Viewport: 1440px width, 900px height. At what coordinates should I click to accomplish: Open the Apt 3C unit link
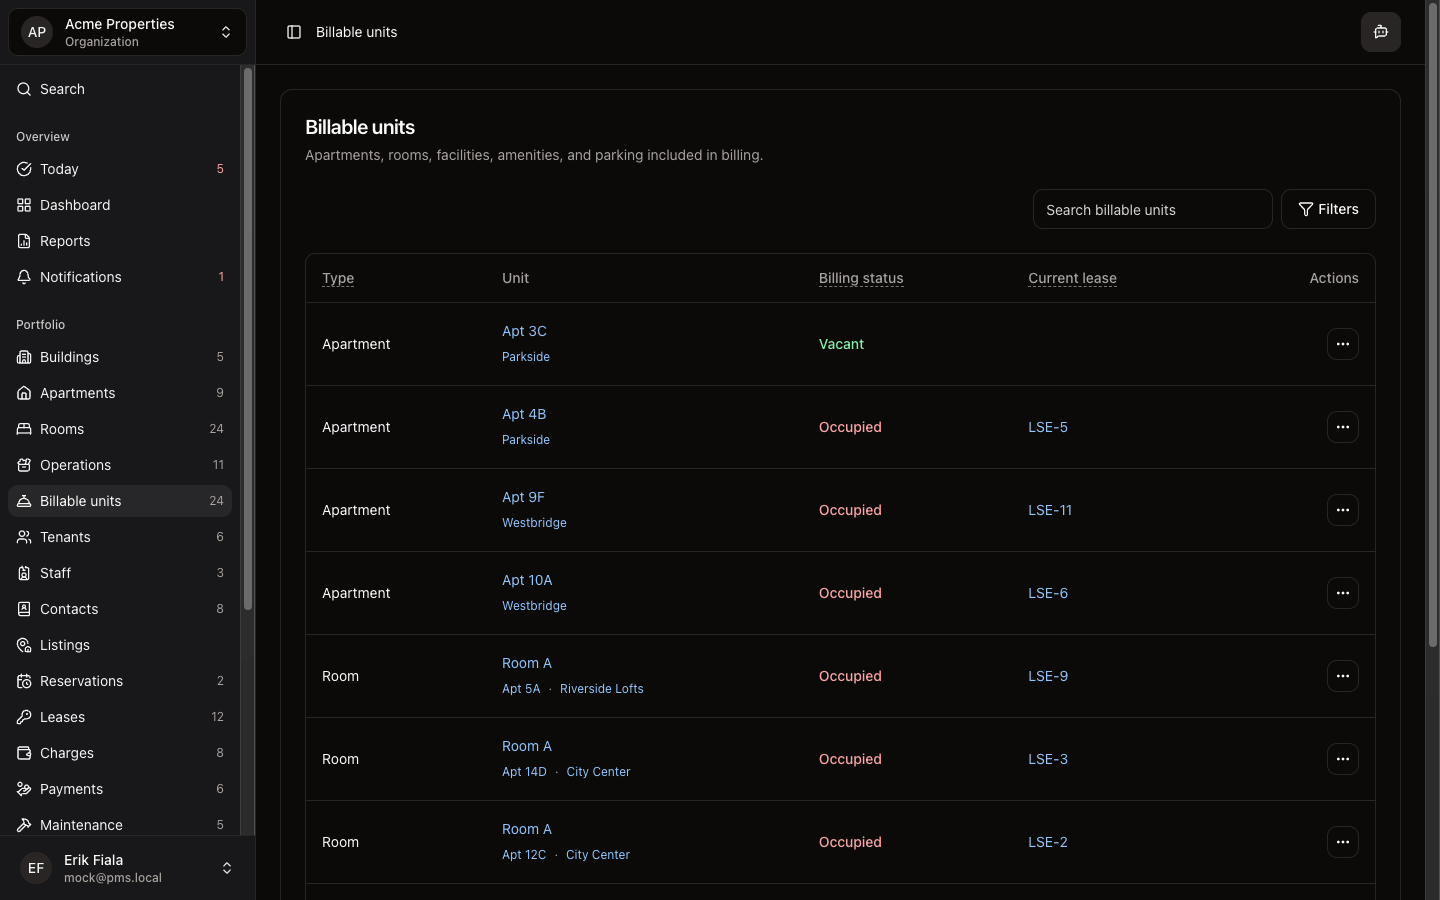click(524, 331)
